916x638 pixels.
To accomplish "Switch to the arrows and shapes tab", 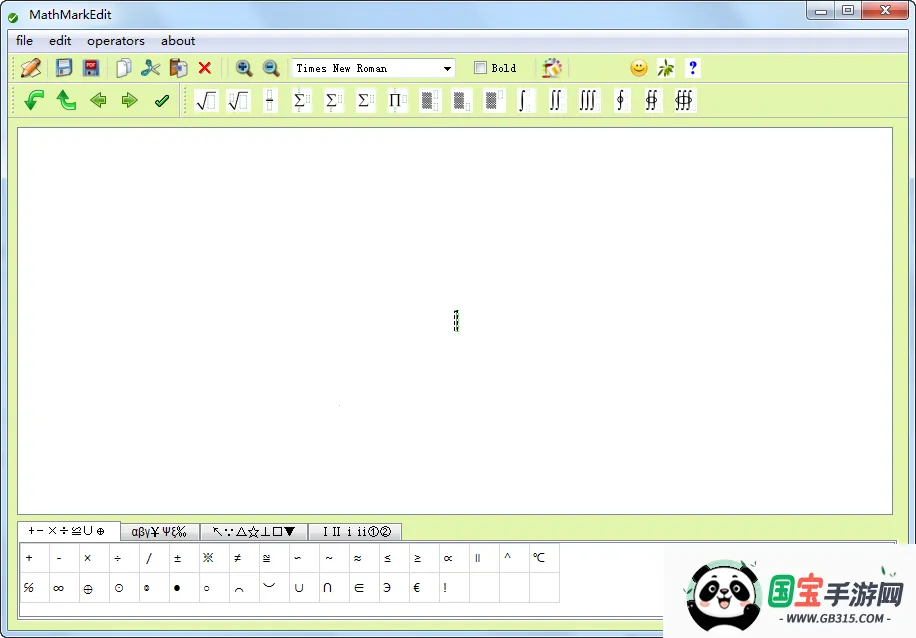I will pyautogui.click(x=253, y=531).
